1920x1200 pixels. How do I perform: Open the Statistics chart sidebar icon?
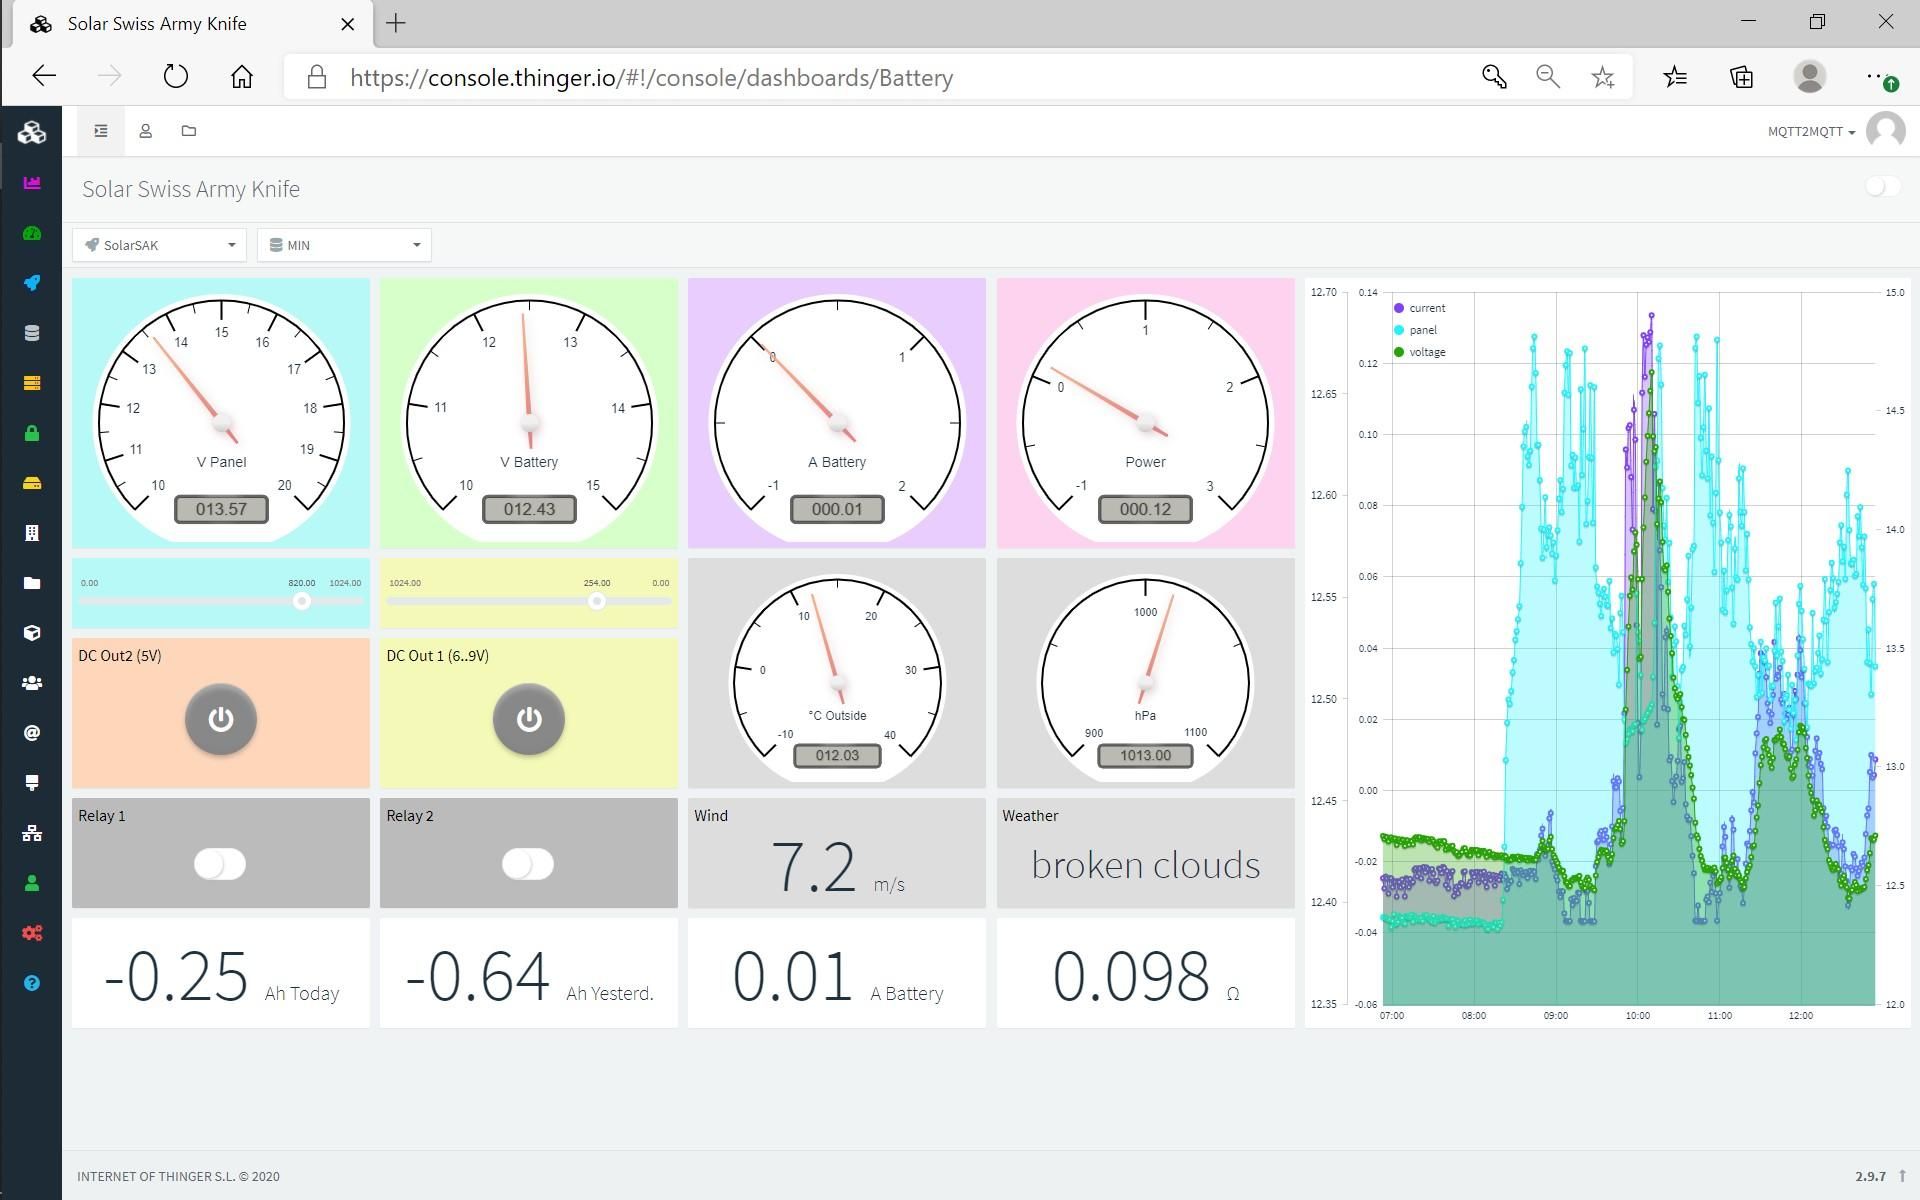[x=32, y=183]
